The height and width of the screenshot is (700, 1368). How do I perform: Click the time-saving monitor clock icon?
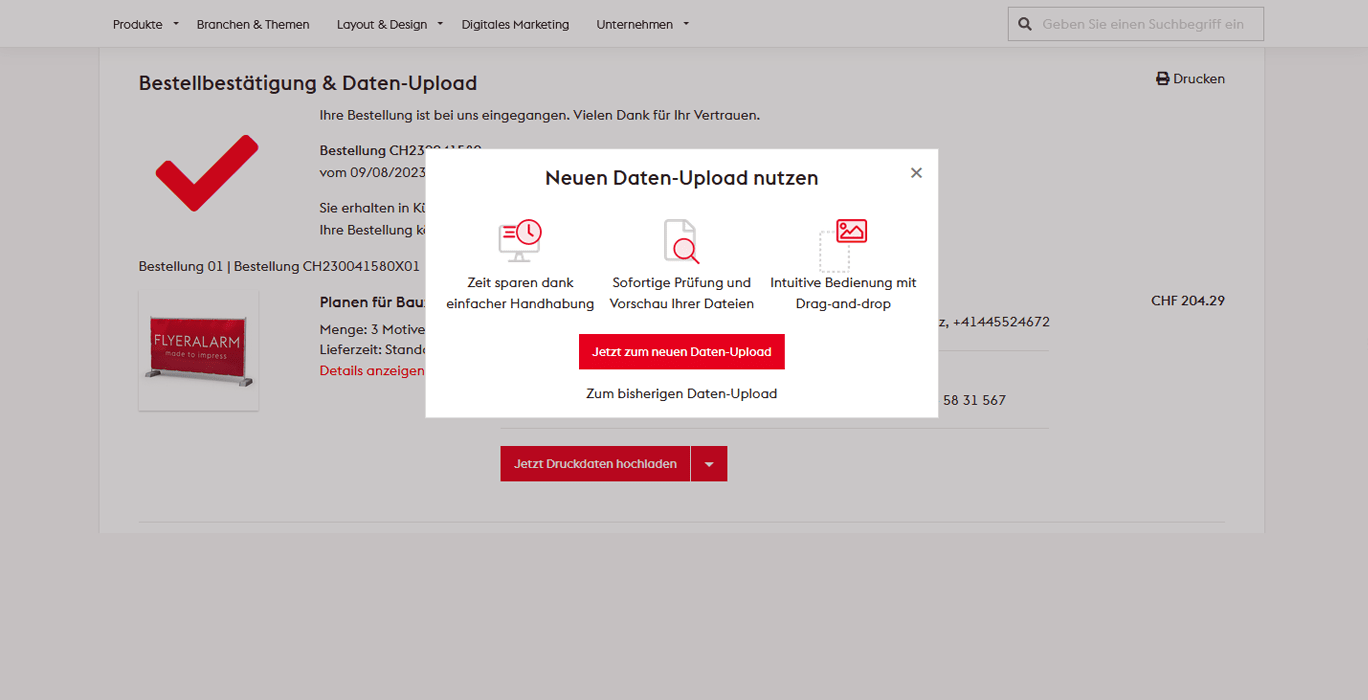click(x=520, y=241)
